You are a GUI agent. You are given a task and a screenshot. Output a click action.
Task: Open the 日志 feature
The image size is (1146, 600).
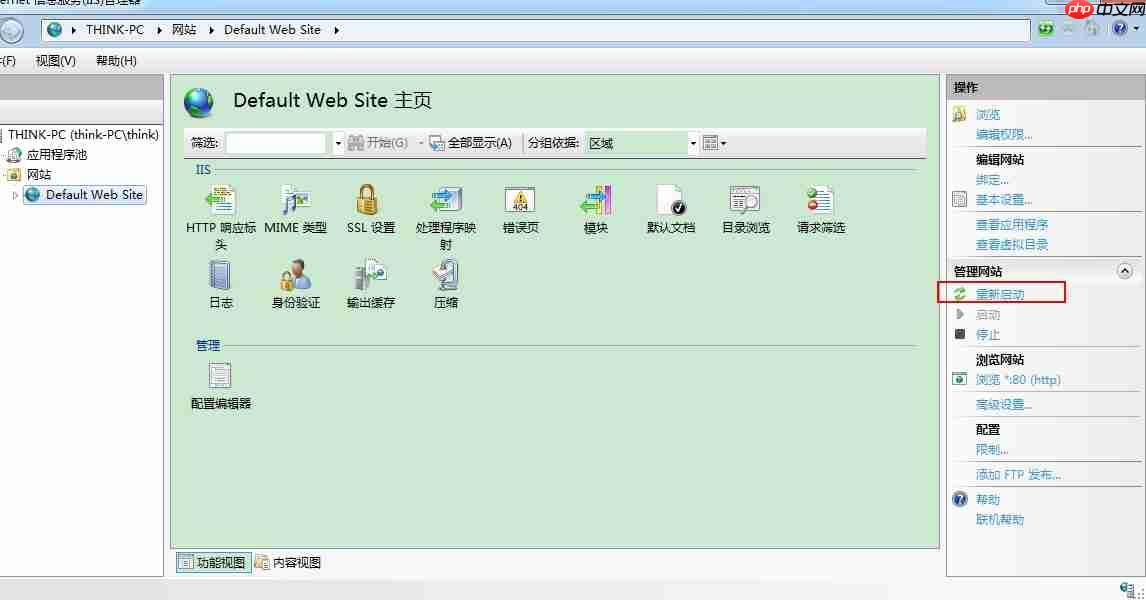[x=219, y=275]
